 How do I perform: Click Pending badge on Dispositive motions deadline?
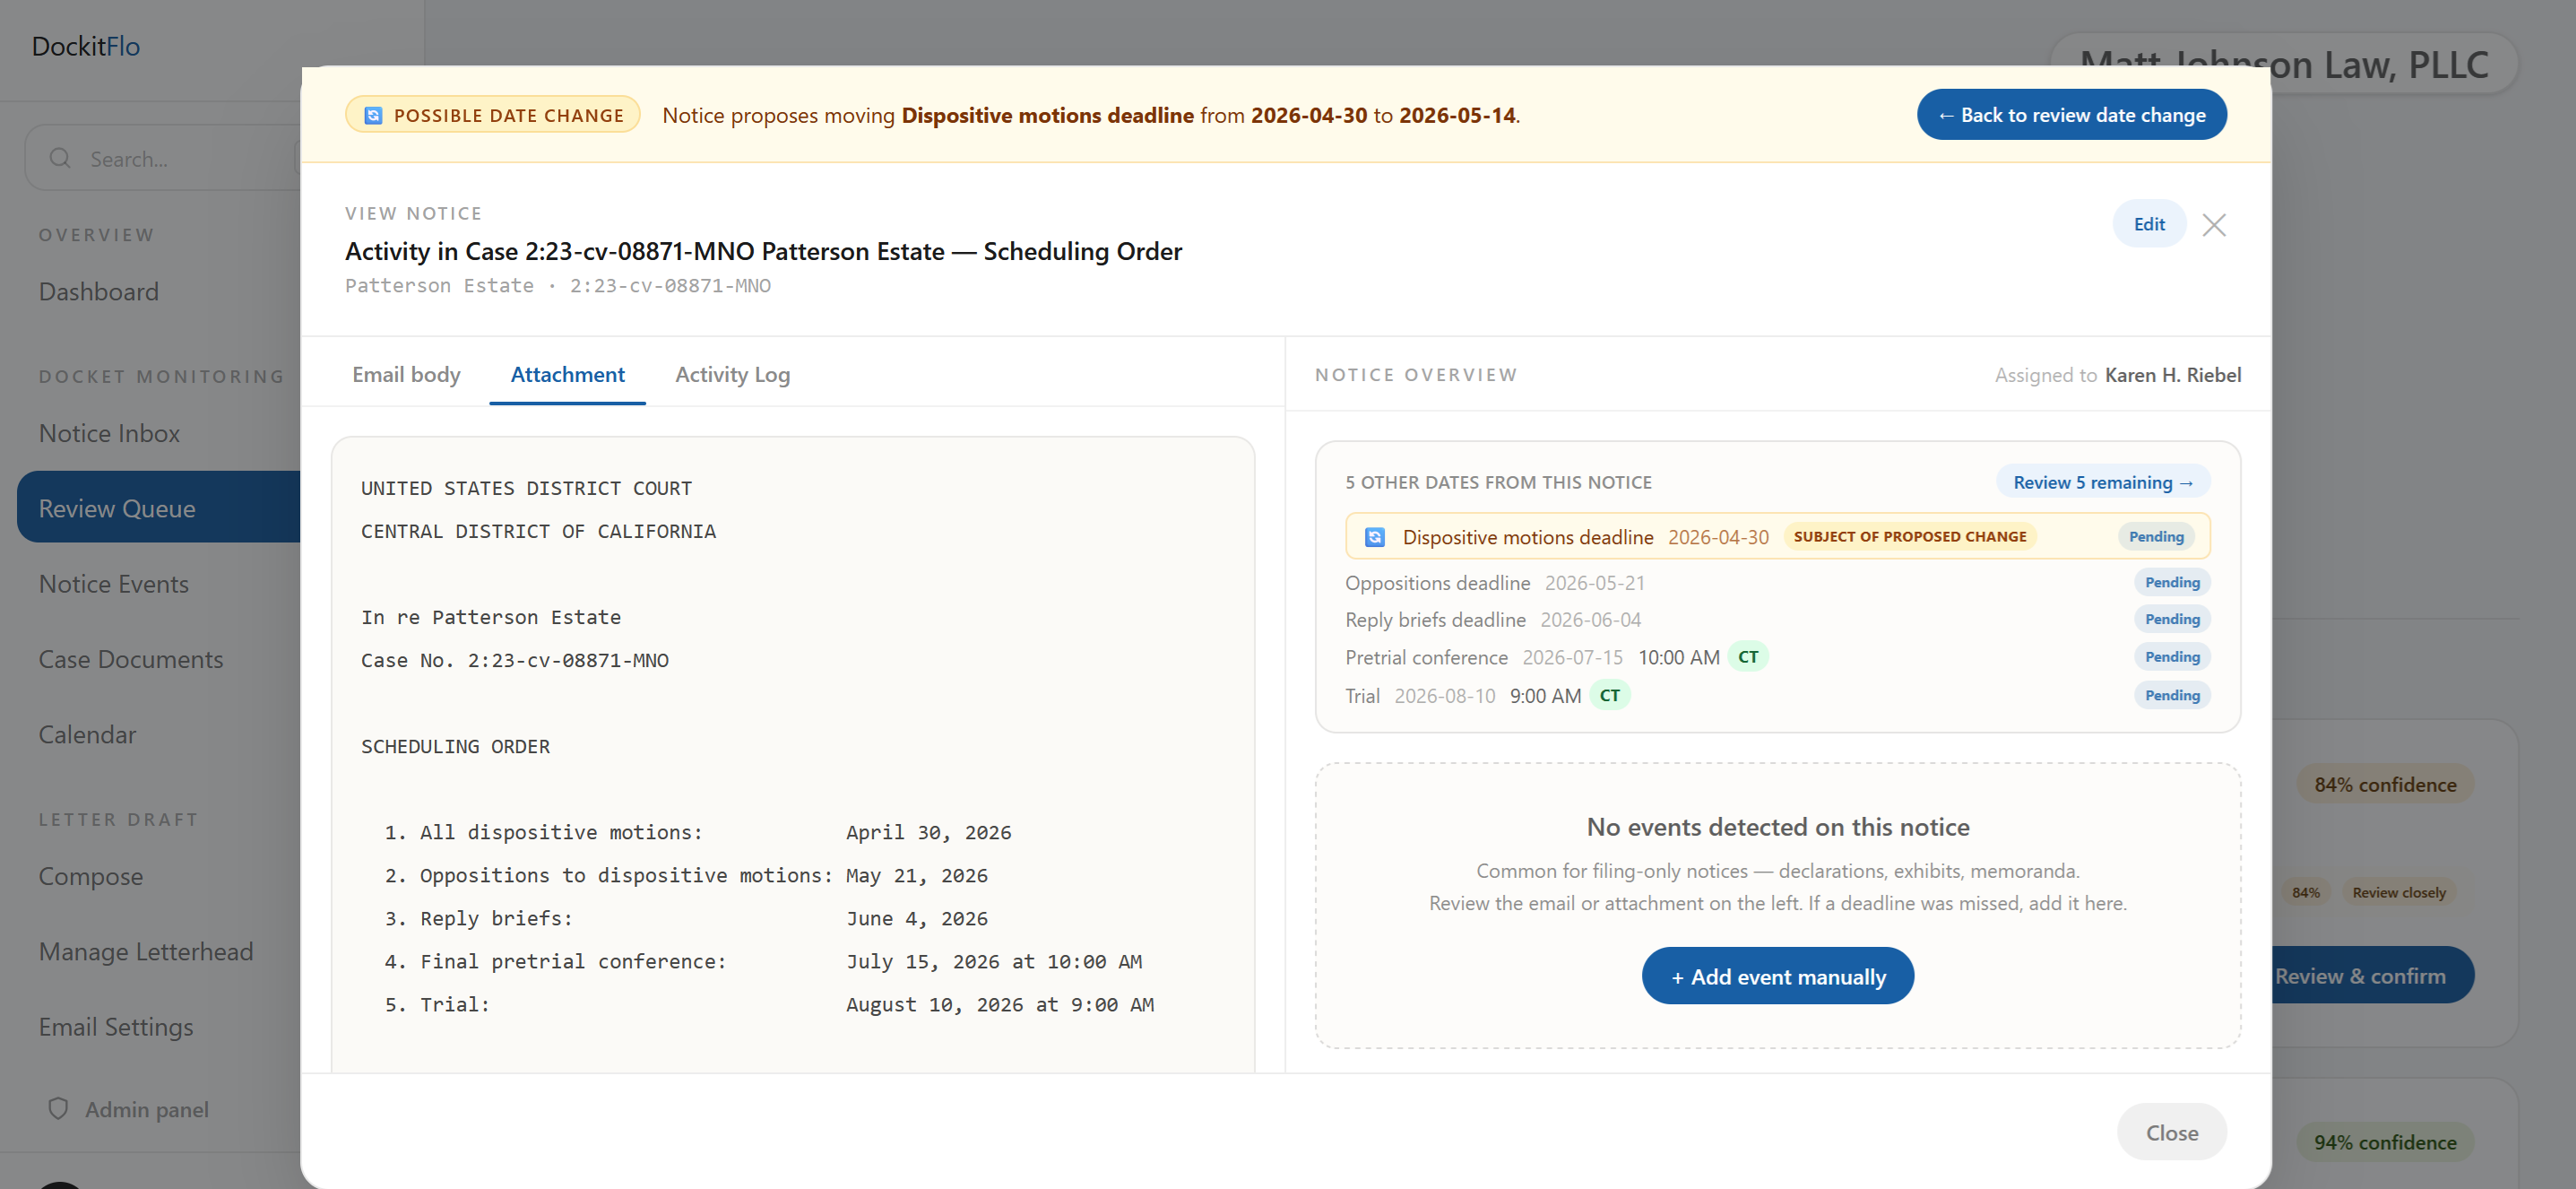click(x=2156, y=537)
